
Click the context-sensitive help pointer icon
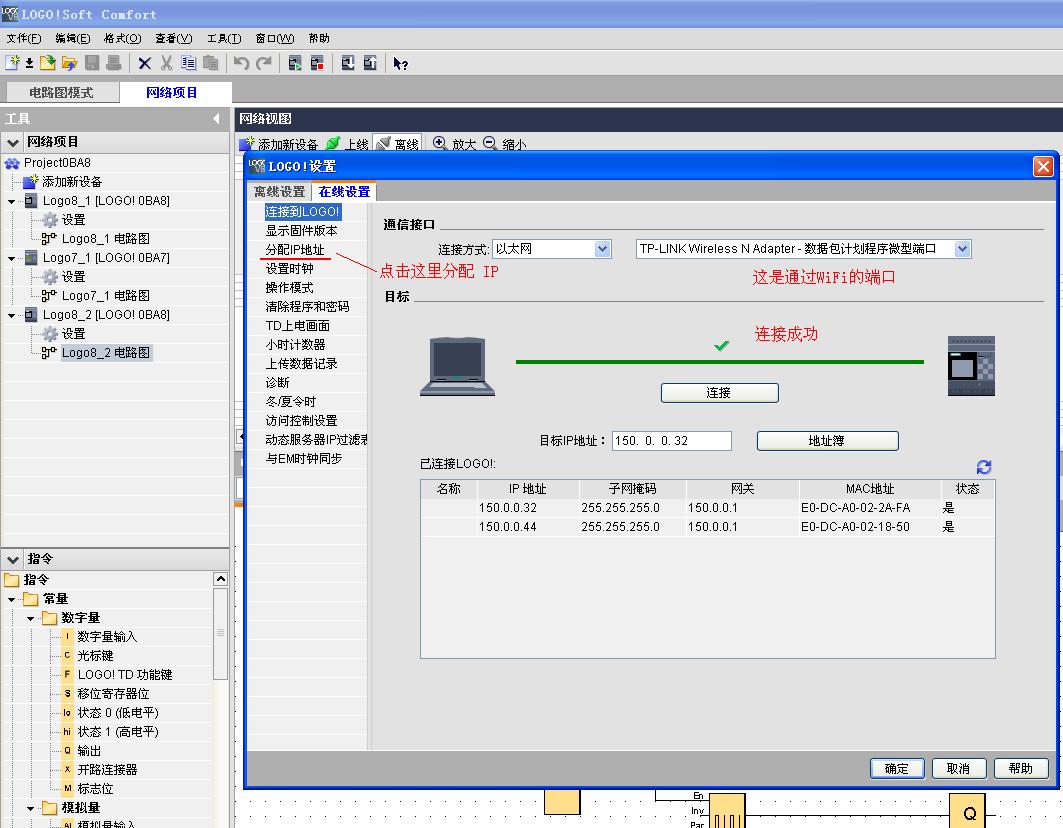(x=401, y=64)
